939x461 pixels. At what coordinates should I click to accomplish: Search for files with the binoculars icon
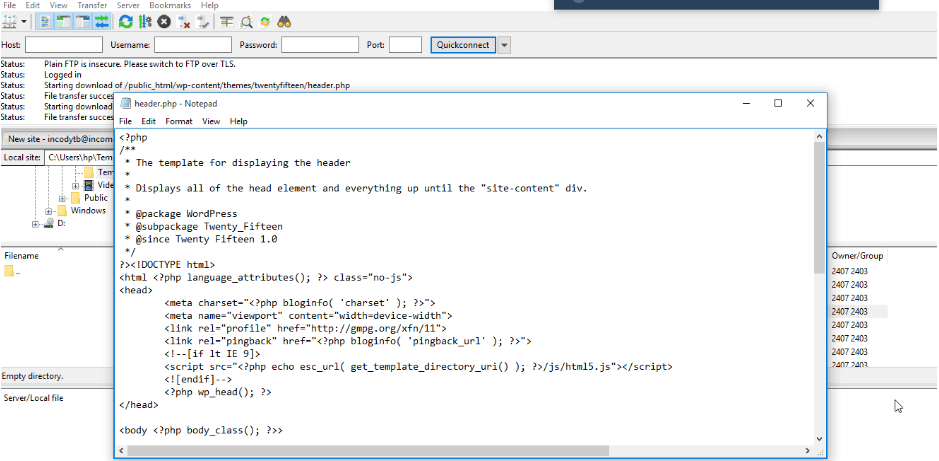click(x=284, y=22)
